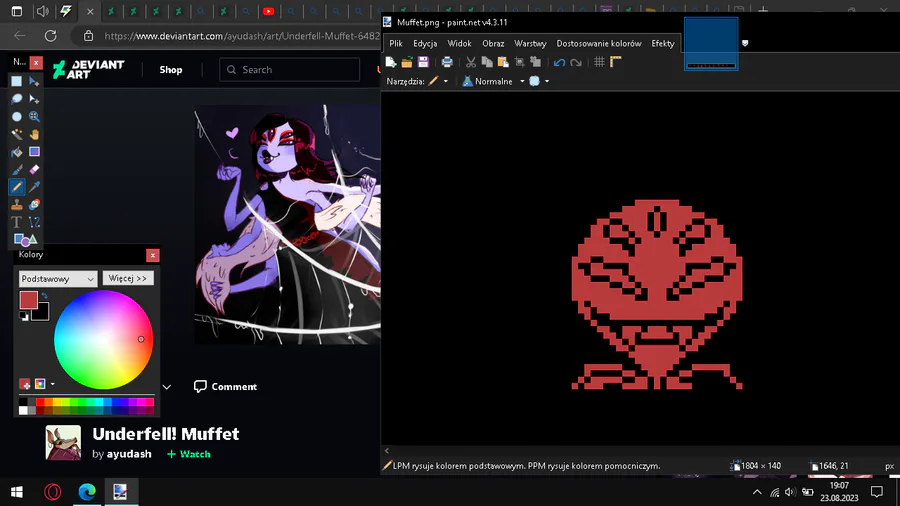Click the primary red color swatch
Image resolution: width=900 pixels, height=506 pixels.
pos(28,300)
